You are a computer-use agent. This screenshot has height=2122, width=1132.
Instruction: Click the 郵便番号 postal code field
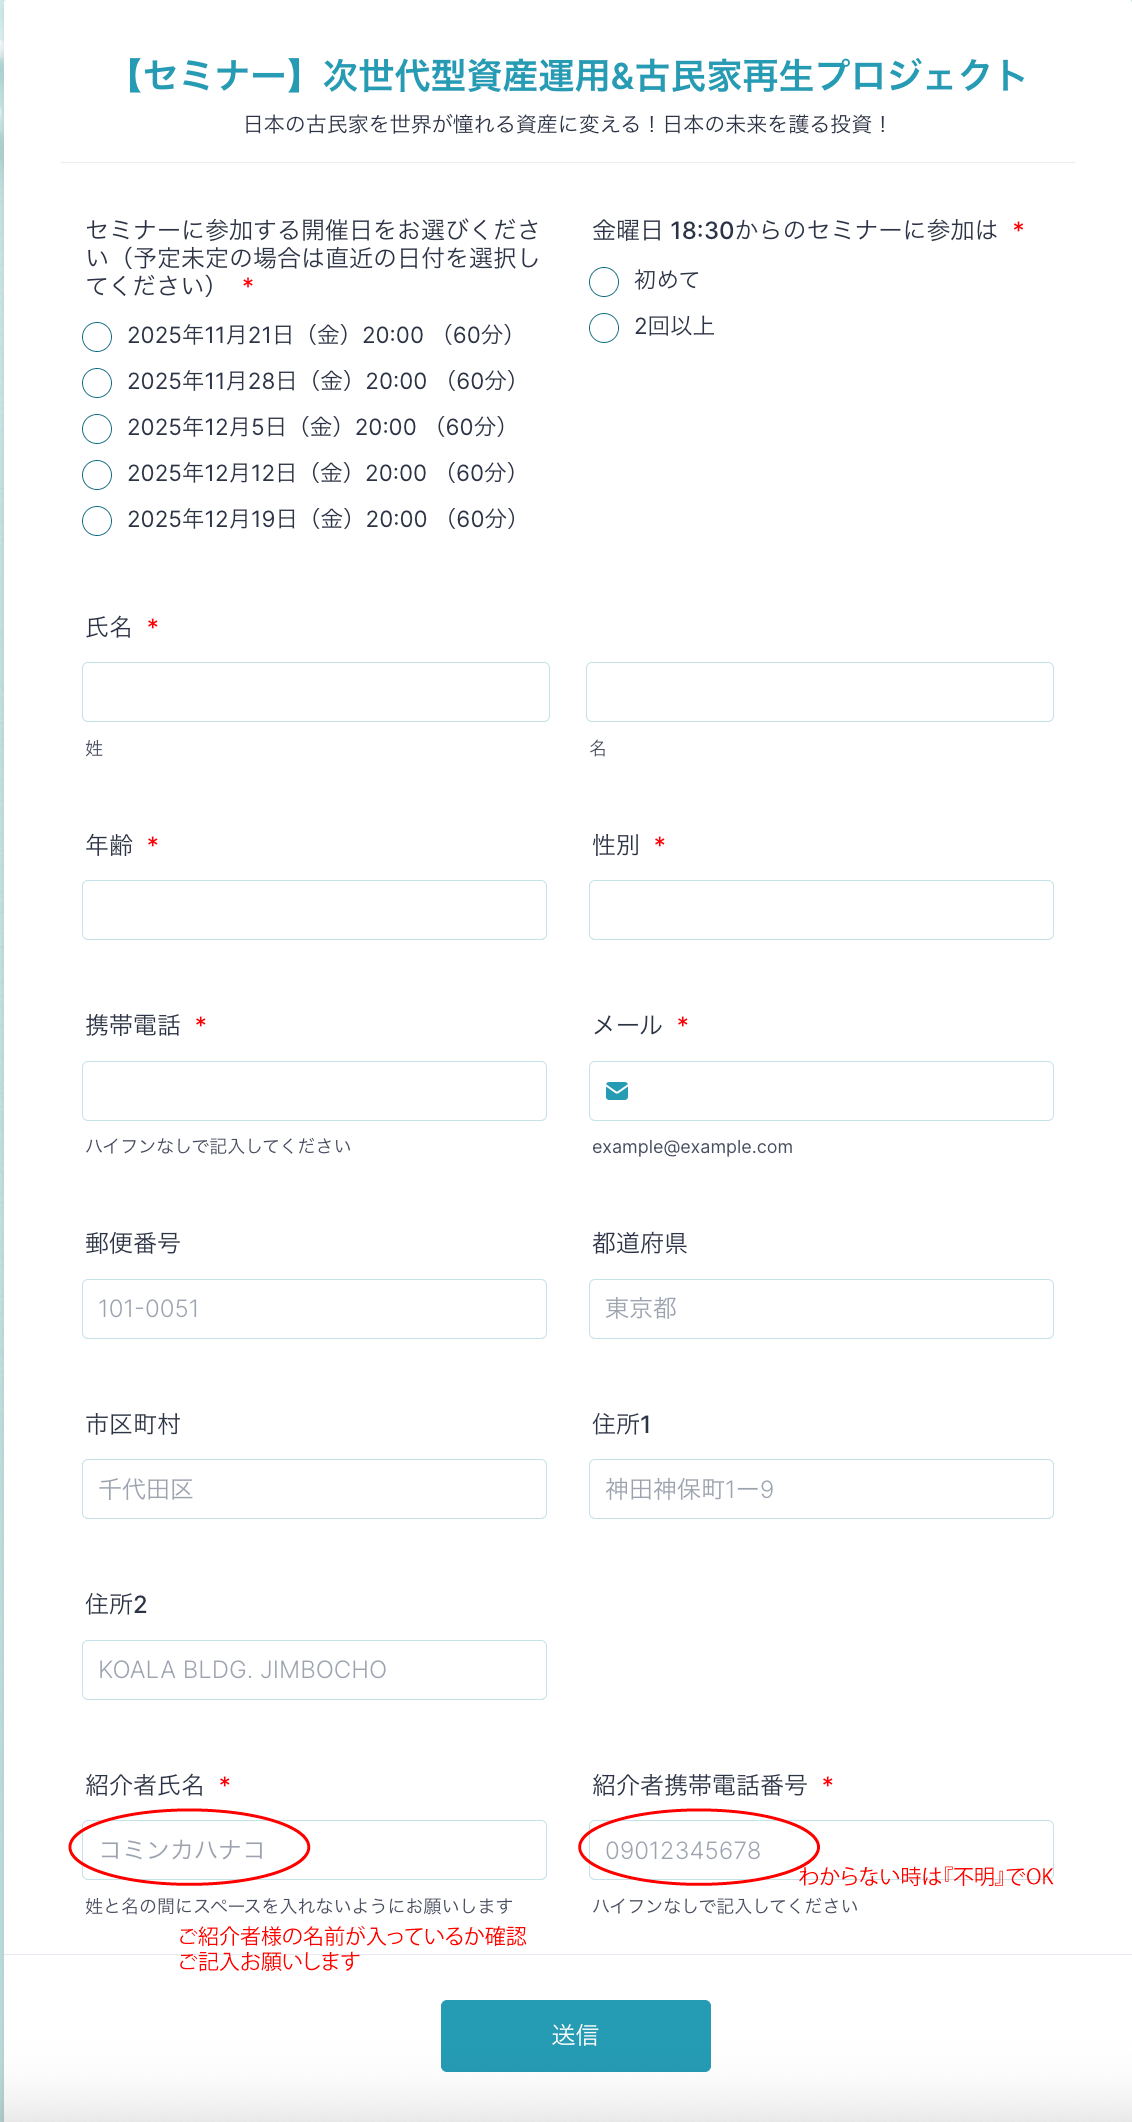point(314,1309)
